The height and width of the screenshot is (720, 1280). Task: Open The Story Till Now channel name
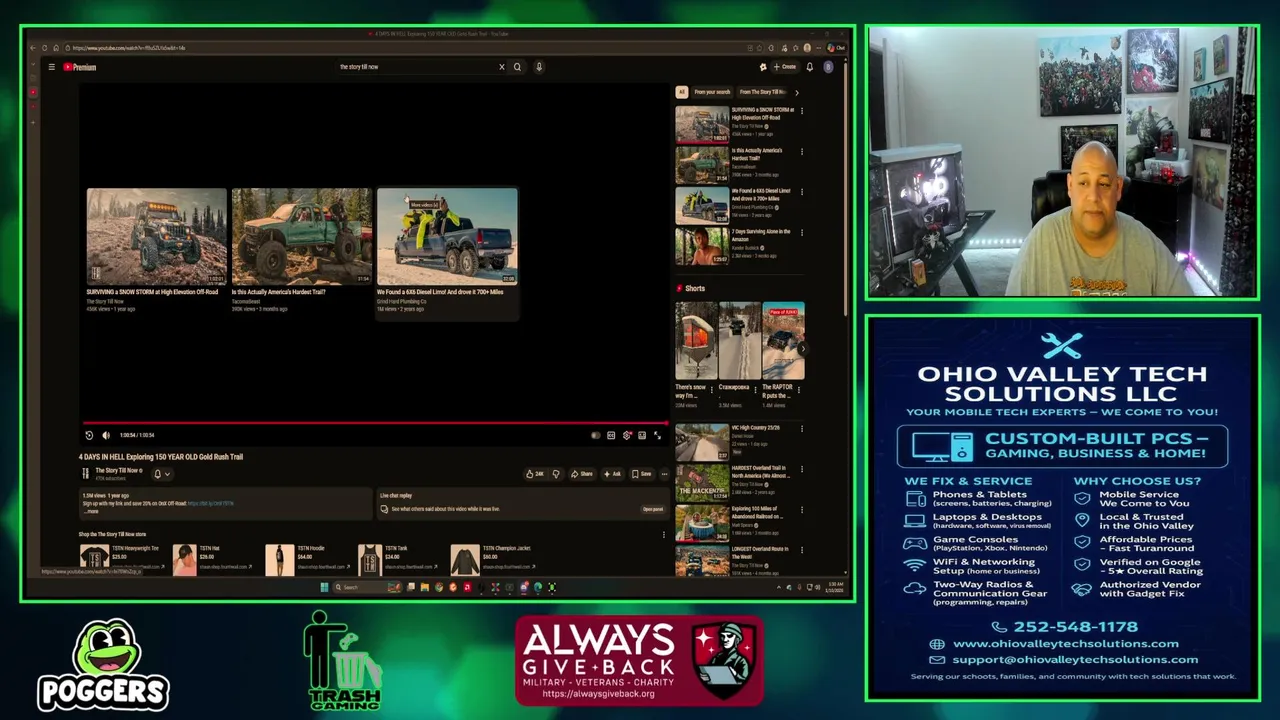(x=118, y=470)
